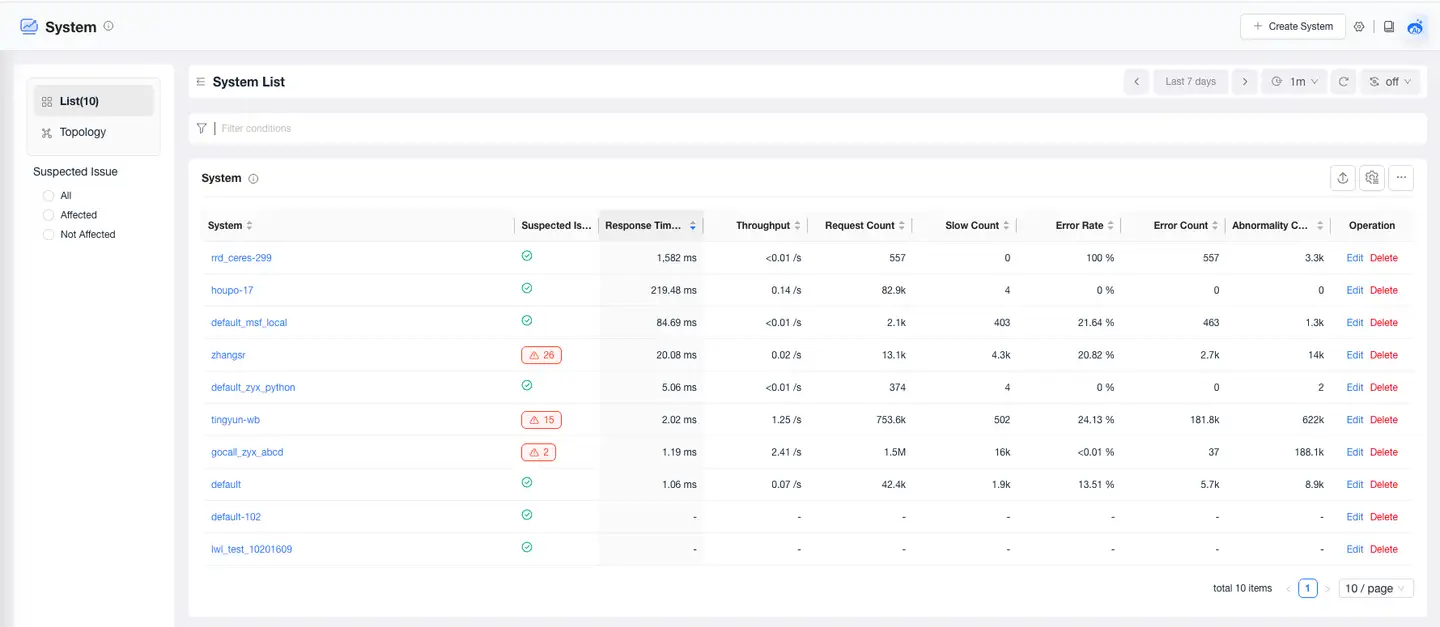The height and width of the screenshot is (627, 1440).
Task: Select the All suspected issue radio
Action: (x=49, y=196)
